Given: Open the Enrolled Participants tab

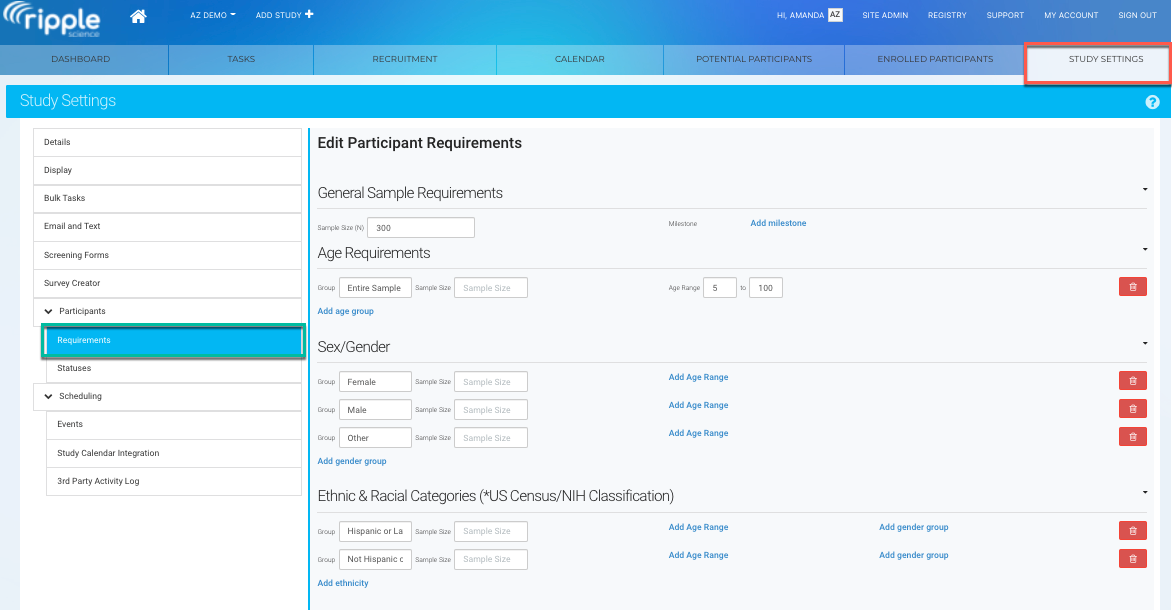Looking at the screenshot, I should click(x=935, y=59).
